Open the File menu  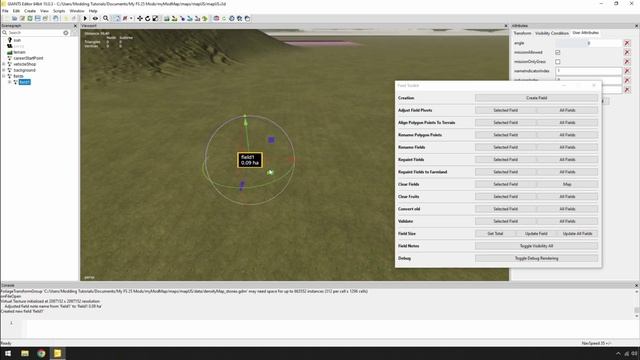point(5,11)
